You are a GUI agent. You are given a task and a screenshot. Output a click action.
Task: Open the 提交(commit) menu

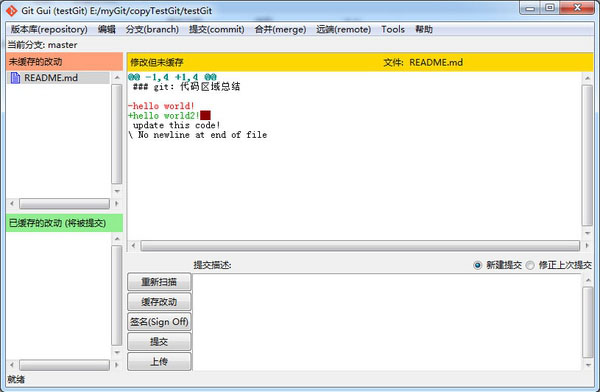[217, 29]
